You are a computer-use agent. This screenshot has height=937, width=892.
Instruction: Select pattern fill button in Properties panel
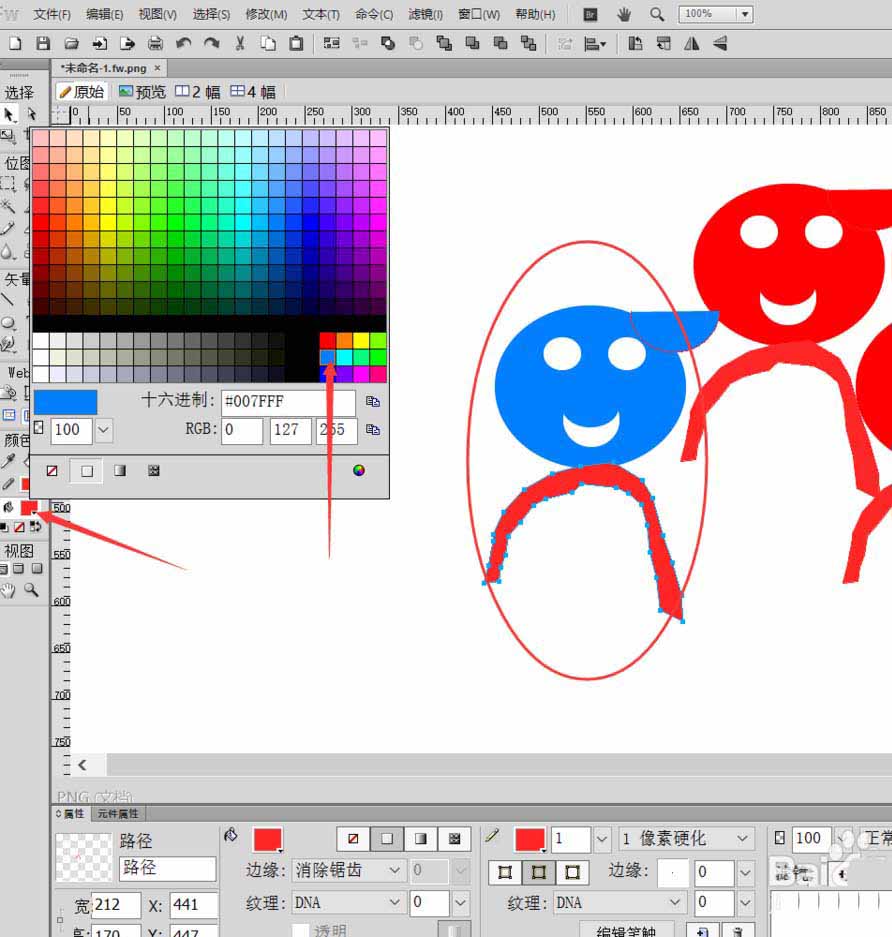[x=455, y=838]
